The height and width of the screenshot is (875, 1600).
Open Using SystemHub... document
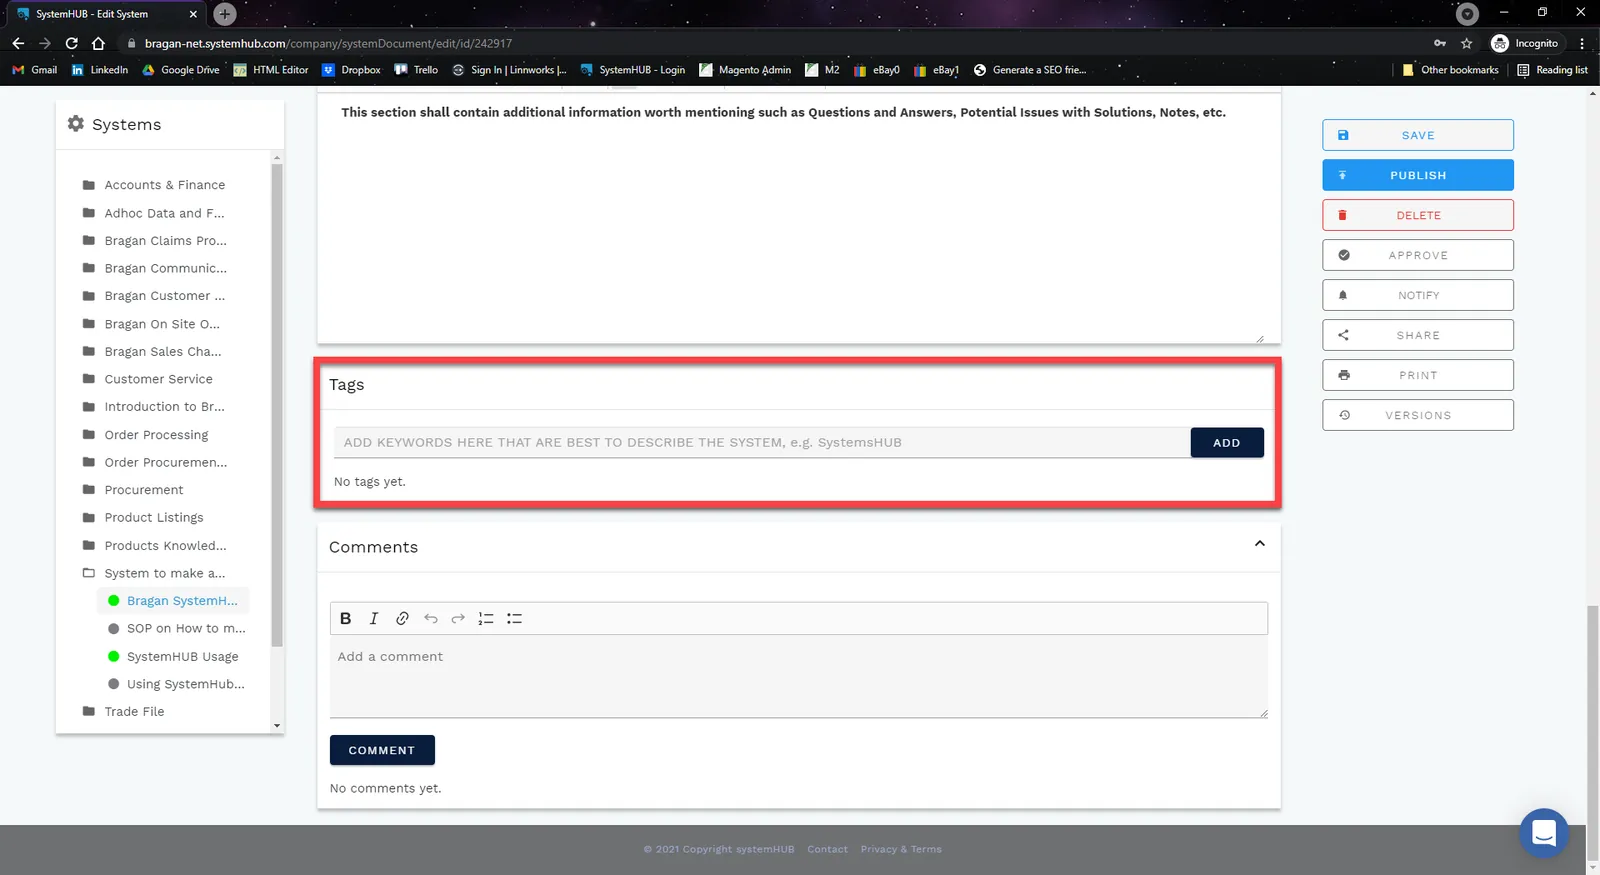click(x=177, y=684)
